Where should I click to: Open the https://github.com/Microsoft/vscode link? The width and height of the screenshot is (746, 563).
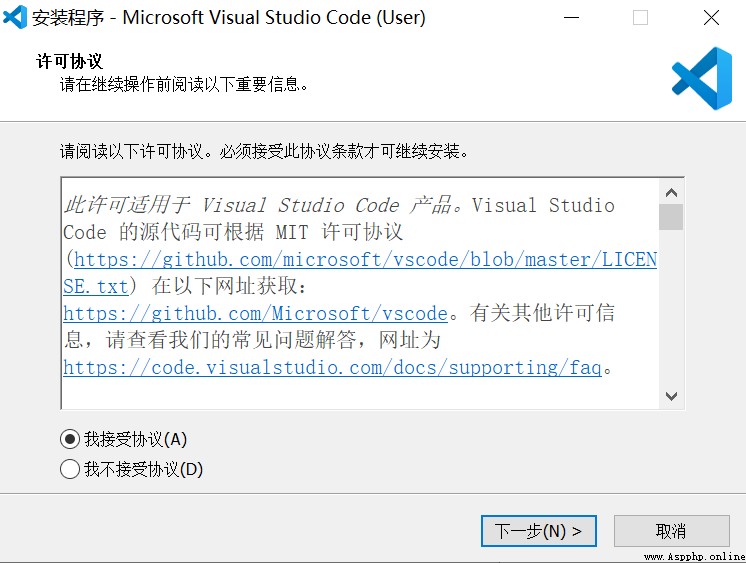tap(255, 314)
